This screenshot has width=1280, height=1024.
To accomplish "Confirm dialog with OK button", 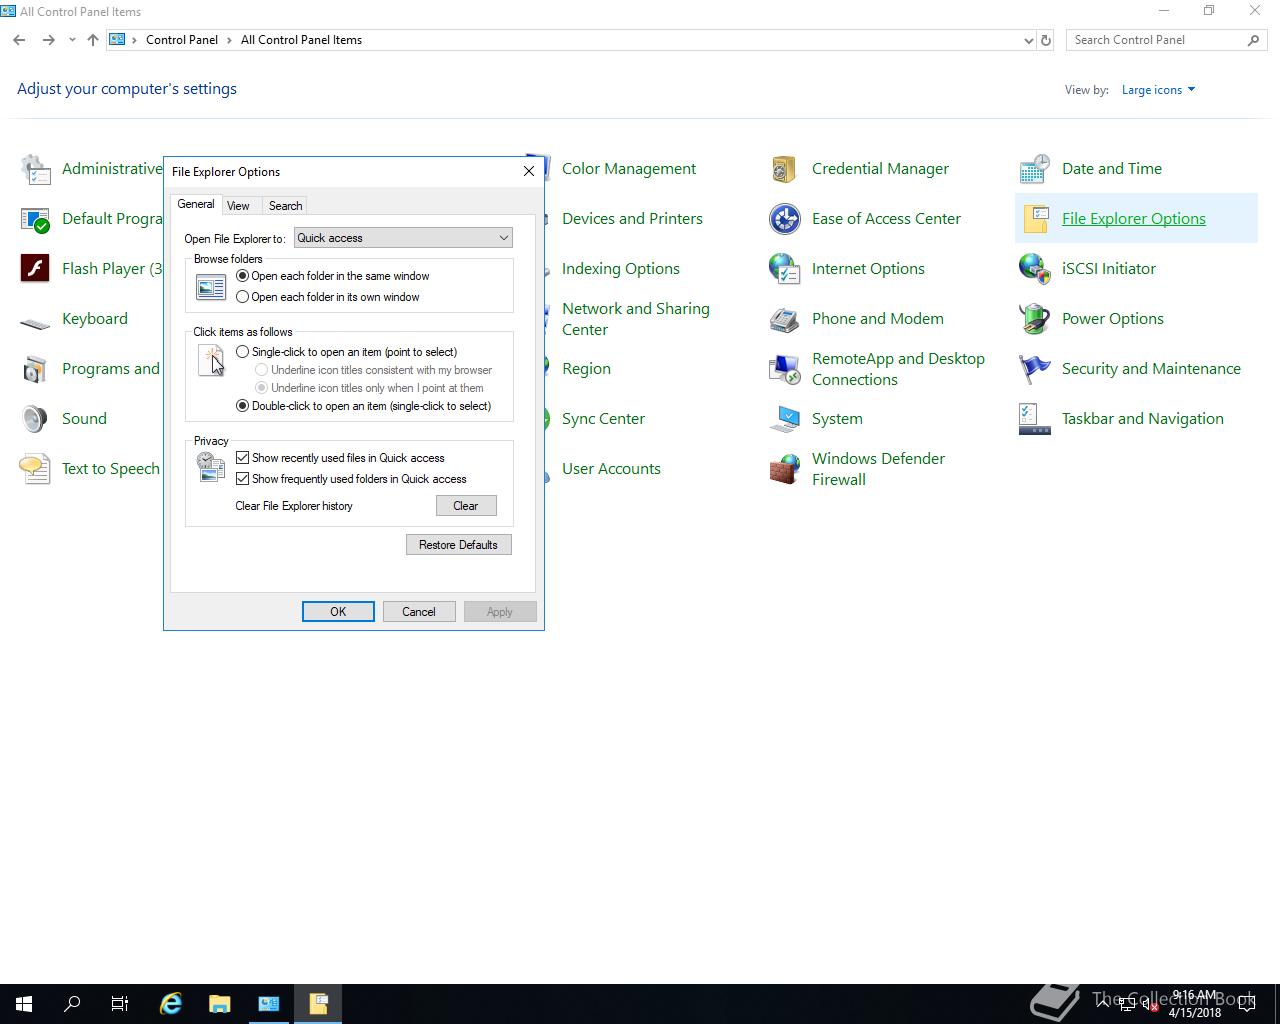I will coord(338,612).
